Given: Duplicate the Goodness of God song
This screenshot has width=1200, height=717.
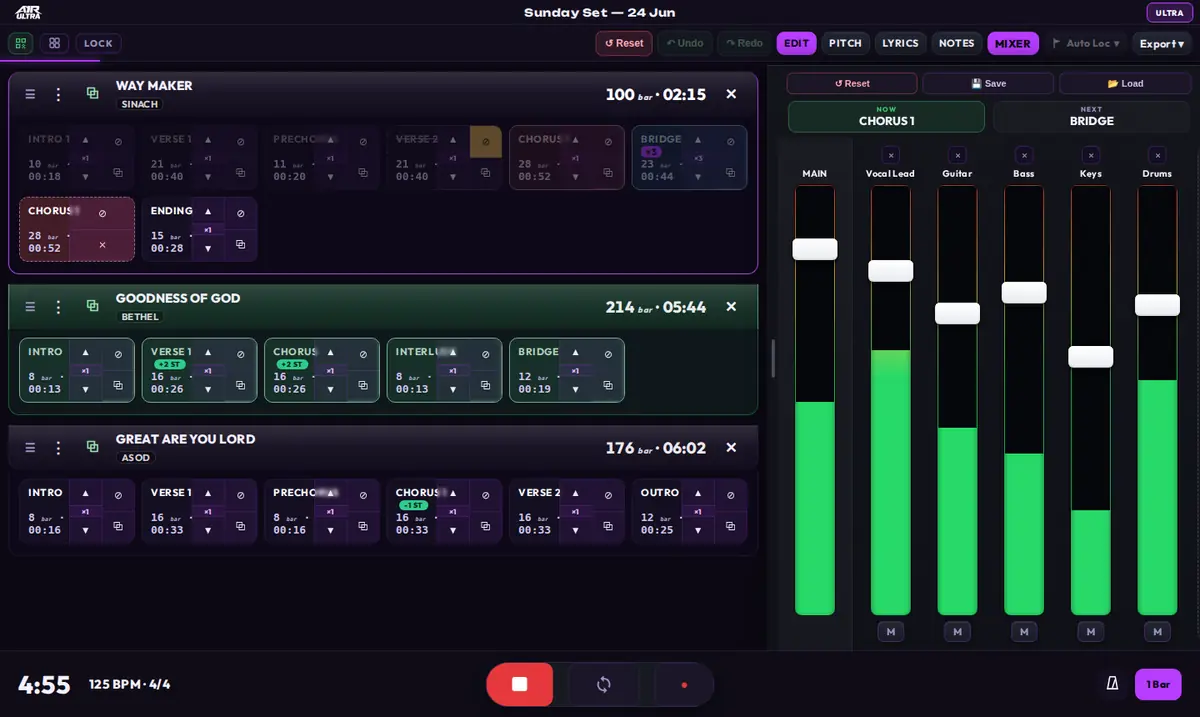Looking at the screenshot, I should [x=92, y=306].
